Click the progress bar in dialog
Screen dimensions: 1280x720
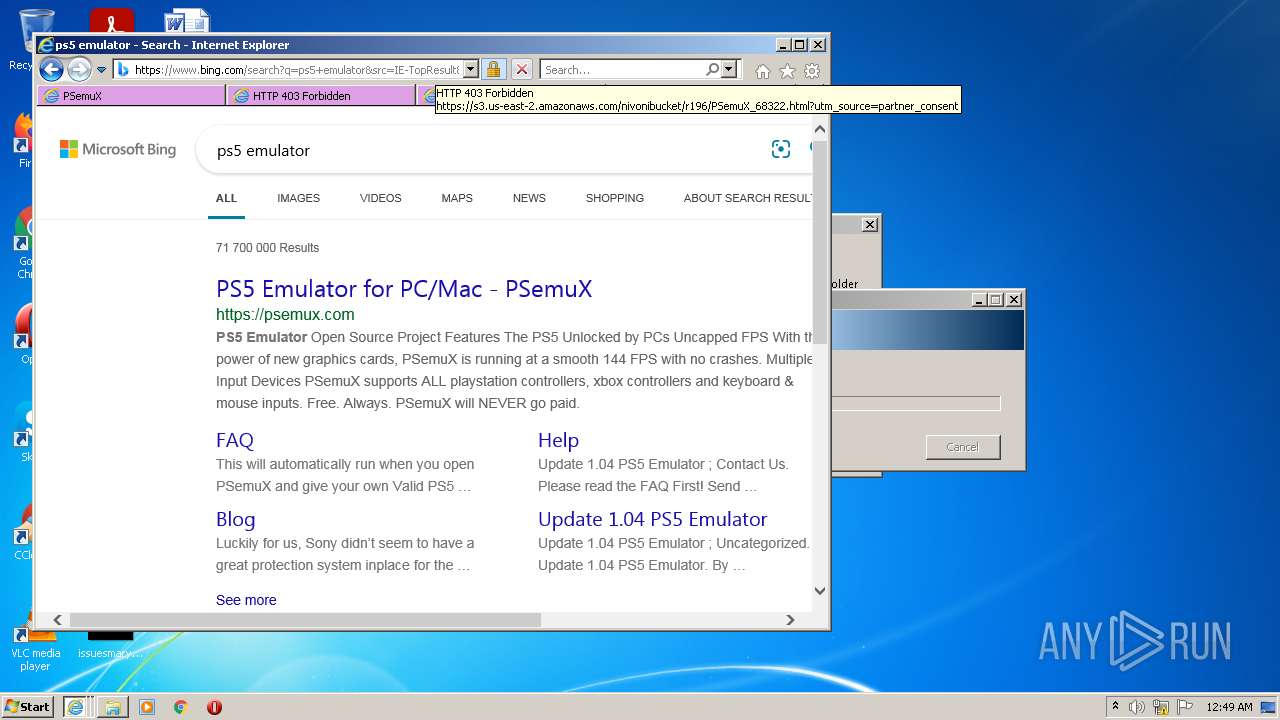pyautogui.click(x=915, y=403)
